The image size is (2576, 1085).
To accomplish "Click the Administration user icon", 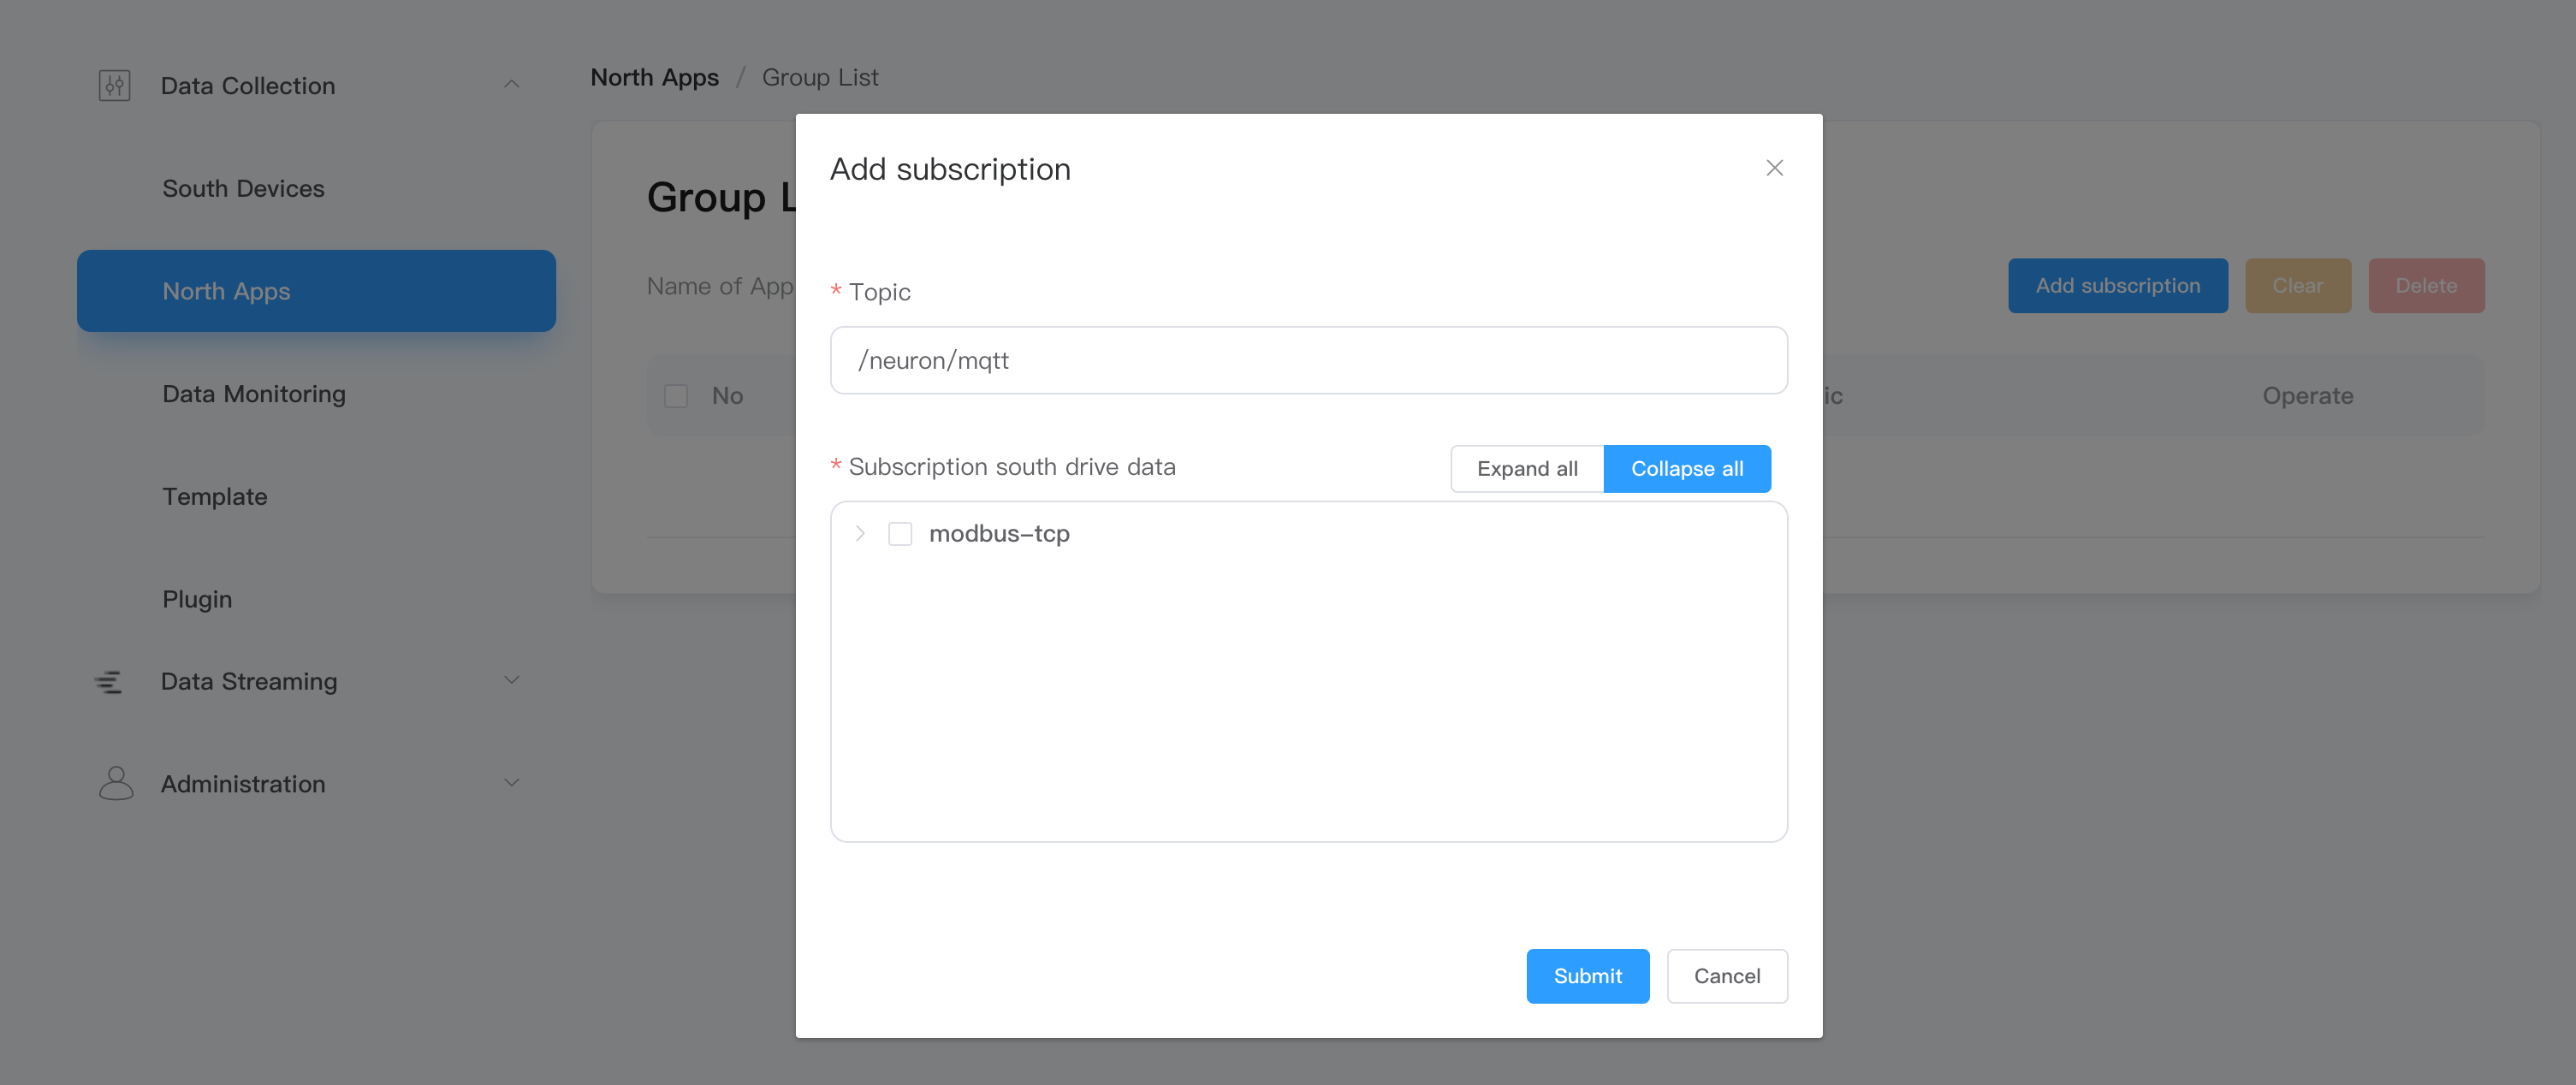I will click(116, 784).
